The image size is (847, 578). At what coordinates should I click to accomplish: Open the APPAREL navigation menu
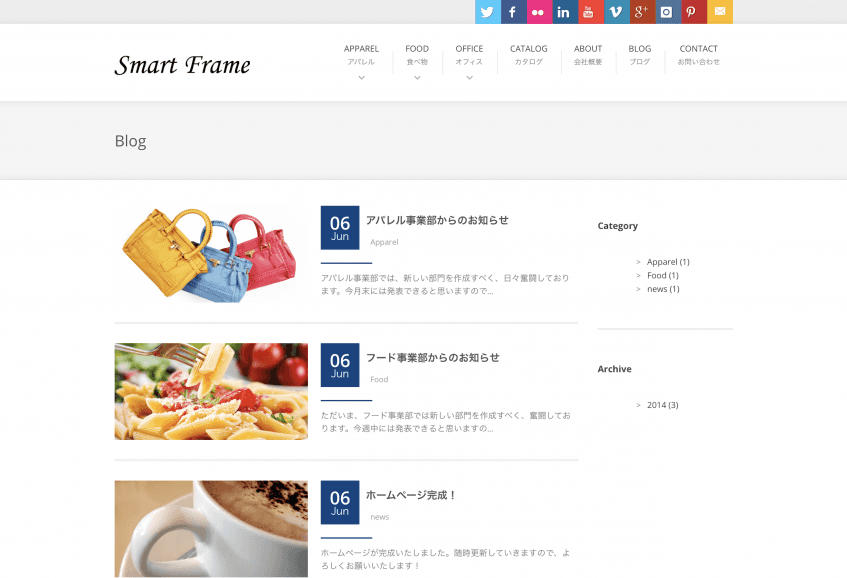click(x=361, y=55)
